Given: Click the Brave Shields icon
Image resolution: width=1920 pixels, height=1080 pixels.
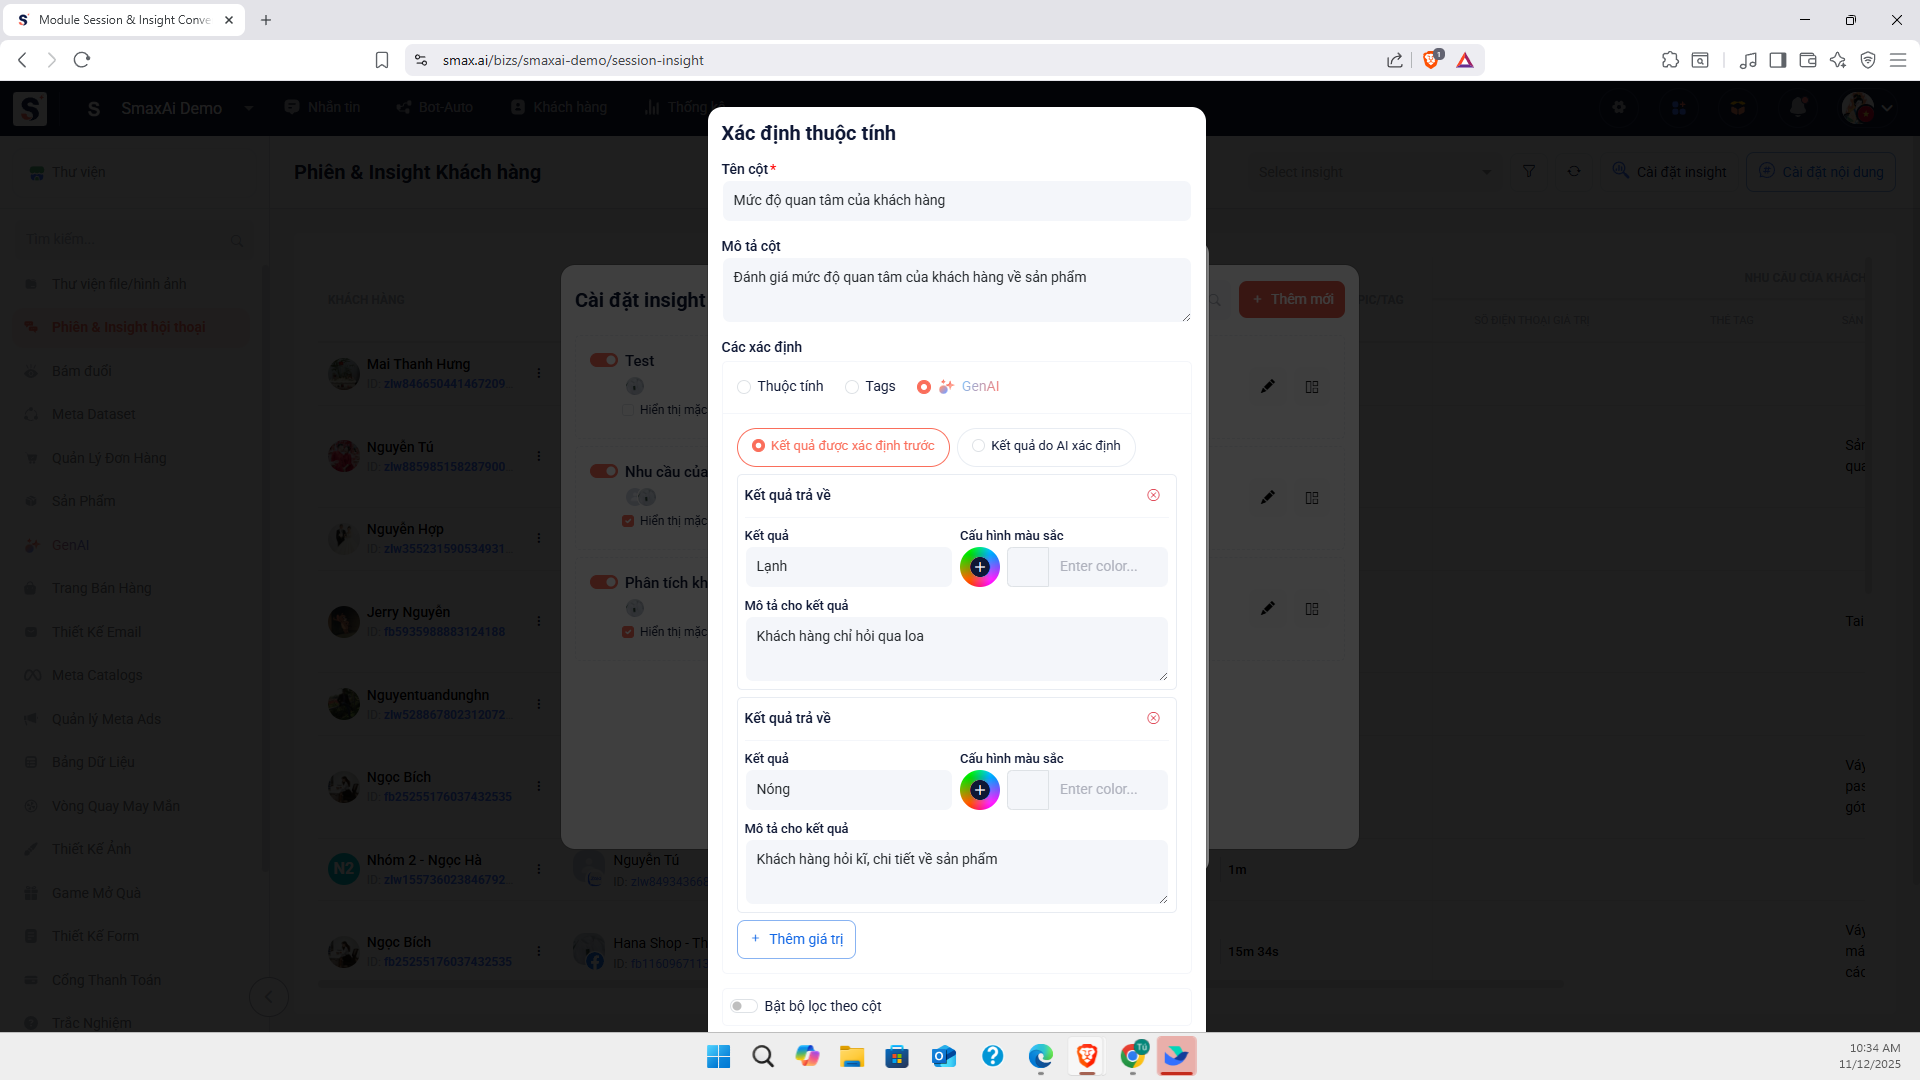Looking at the screenshot, I should coord(1431,60).
